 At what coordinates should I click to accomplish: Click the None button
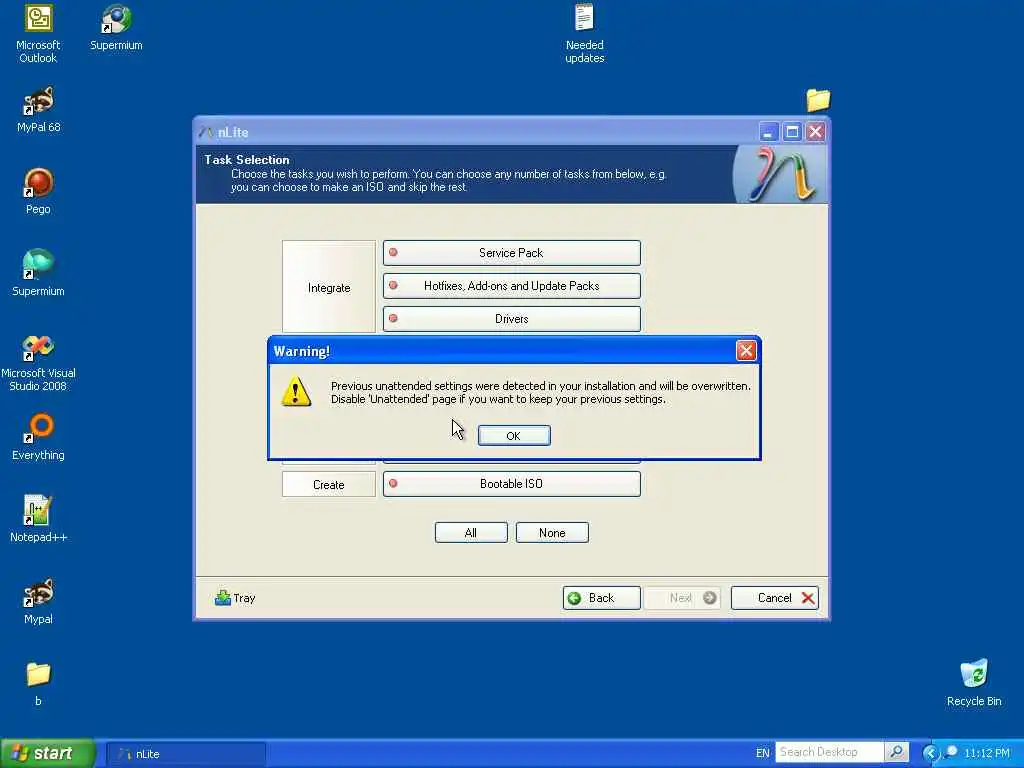552,533
